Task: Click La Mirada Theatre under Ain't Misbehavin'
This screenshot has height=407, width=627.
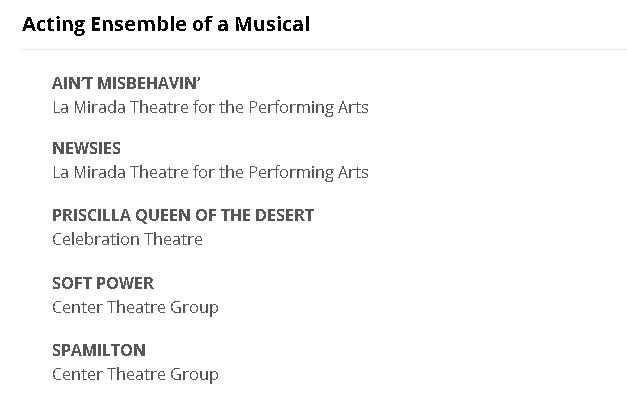Action: (x=210, y=107)
